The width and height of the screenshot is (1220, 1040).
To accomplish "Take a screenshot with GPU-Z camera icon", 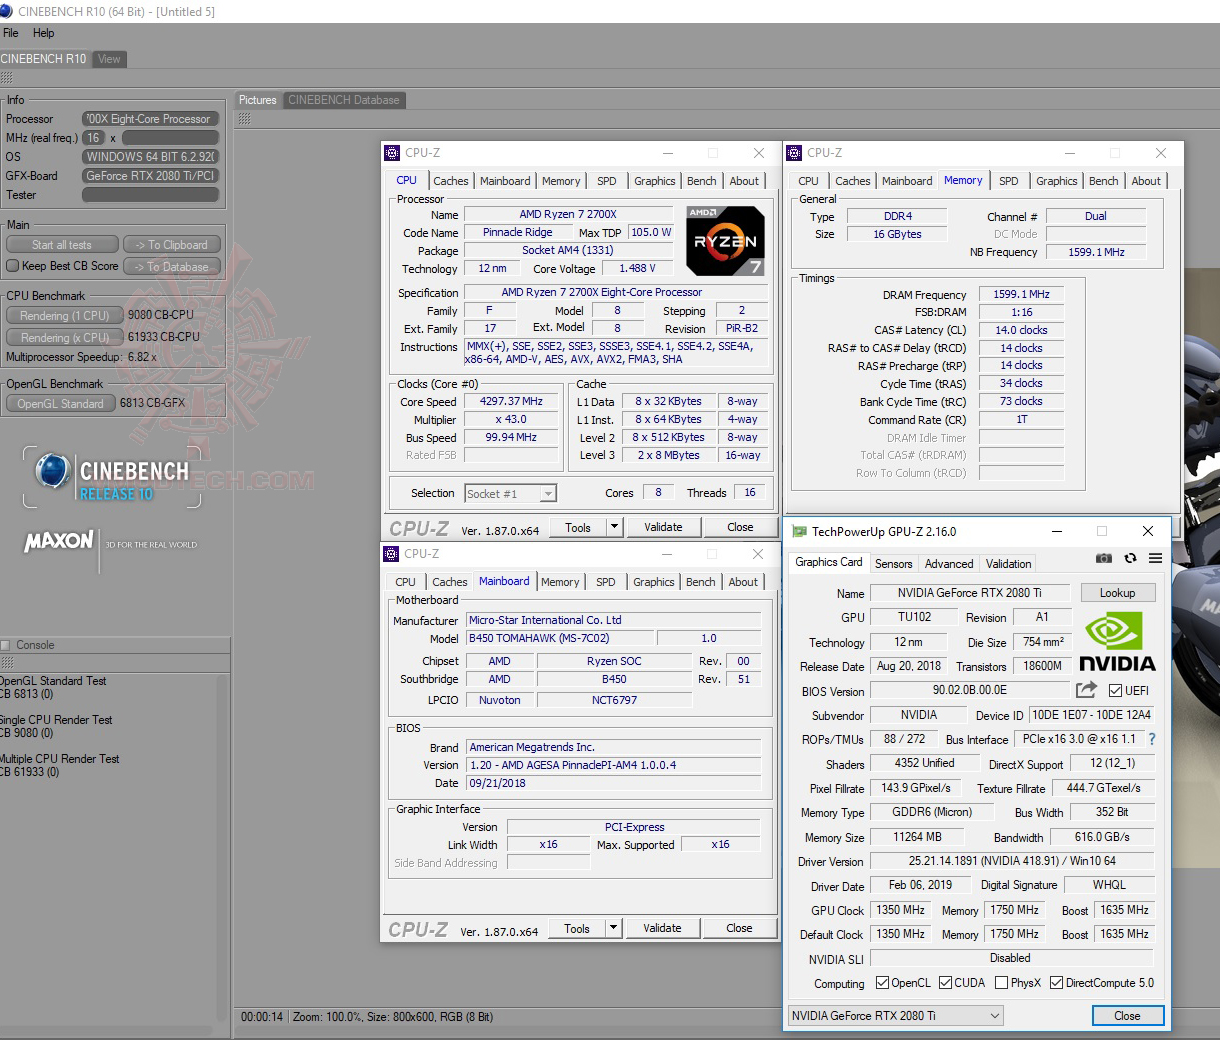I will coord(1104,558).
